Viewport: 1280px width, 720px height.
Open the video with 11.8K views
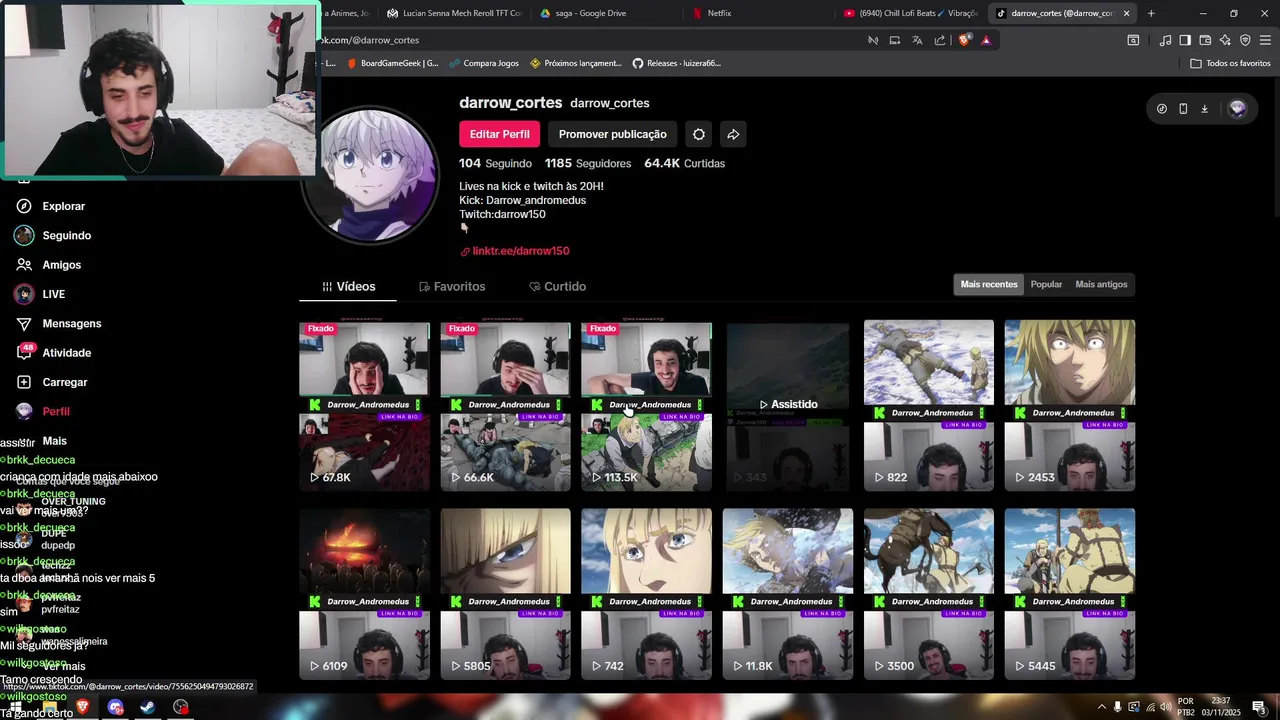point(787,594)
